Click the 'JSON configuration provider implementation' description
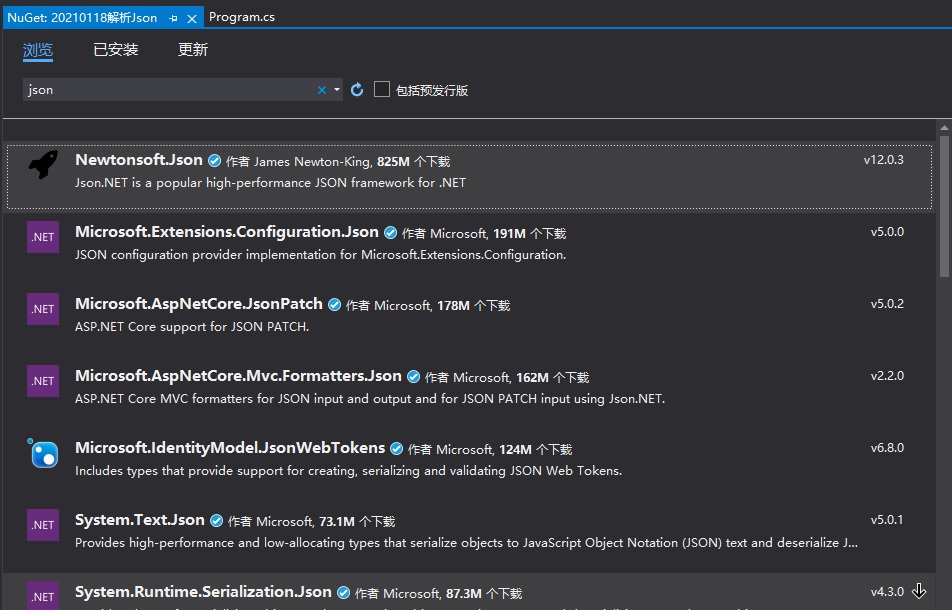This screenshot has width=952, height=610. coord(321,255)
